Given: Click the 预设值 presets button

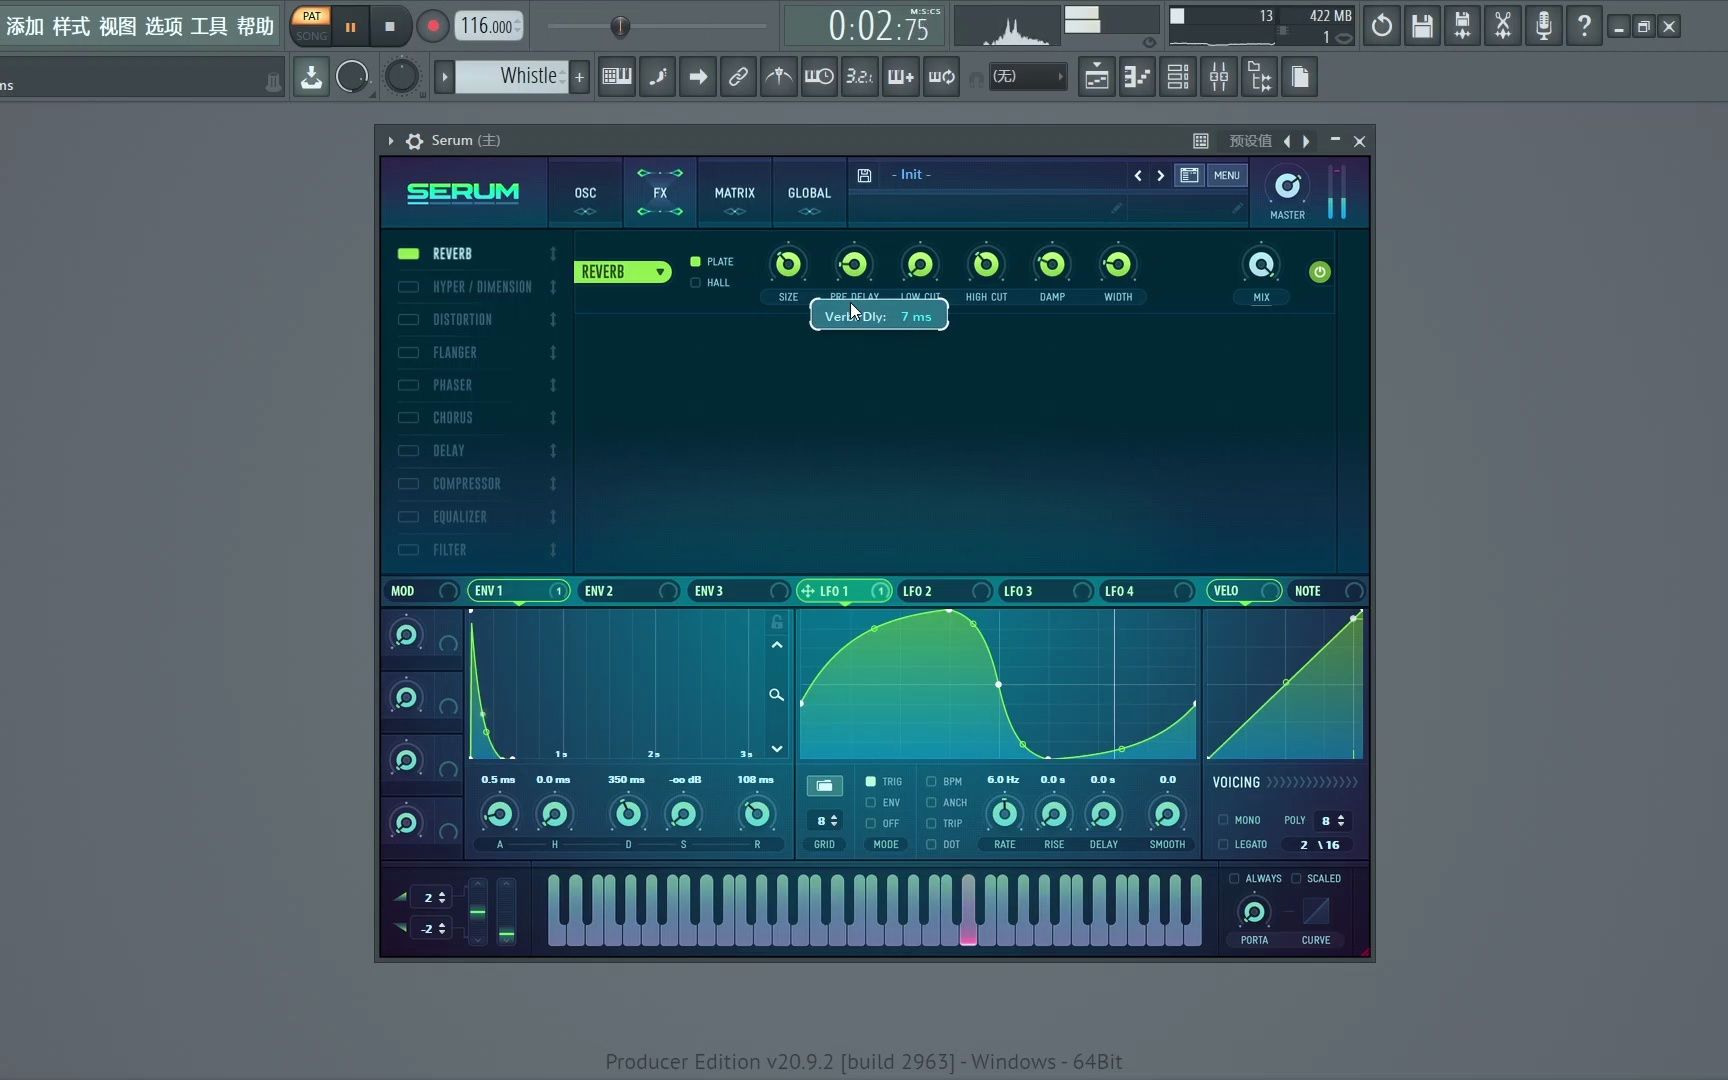Looking at the screenshot, I should click(1250, 141).
